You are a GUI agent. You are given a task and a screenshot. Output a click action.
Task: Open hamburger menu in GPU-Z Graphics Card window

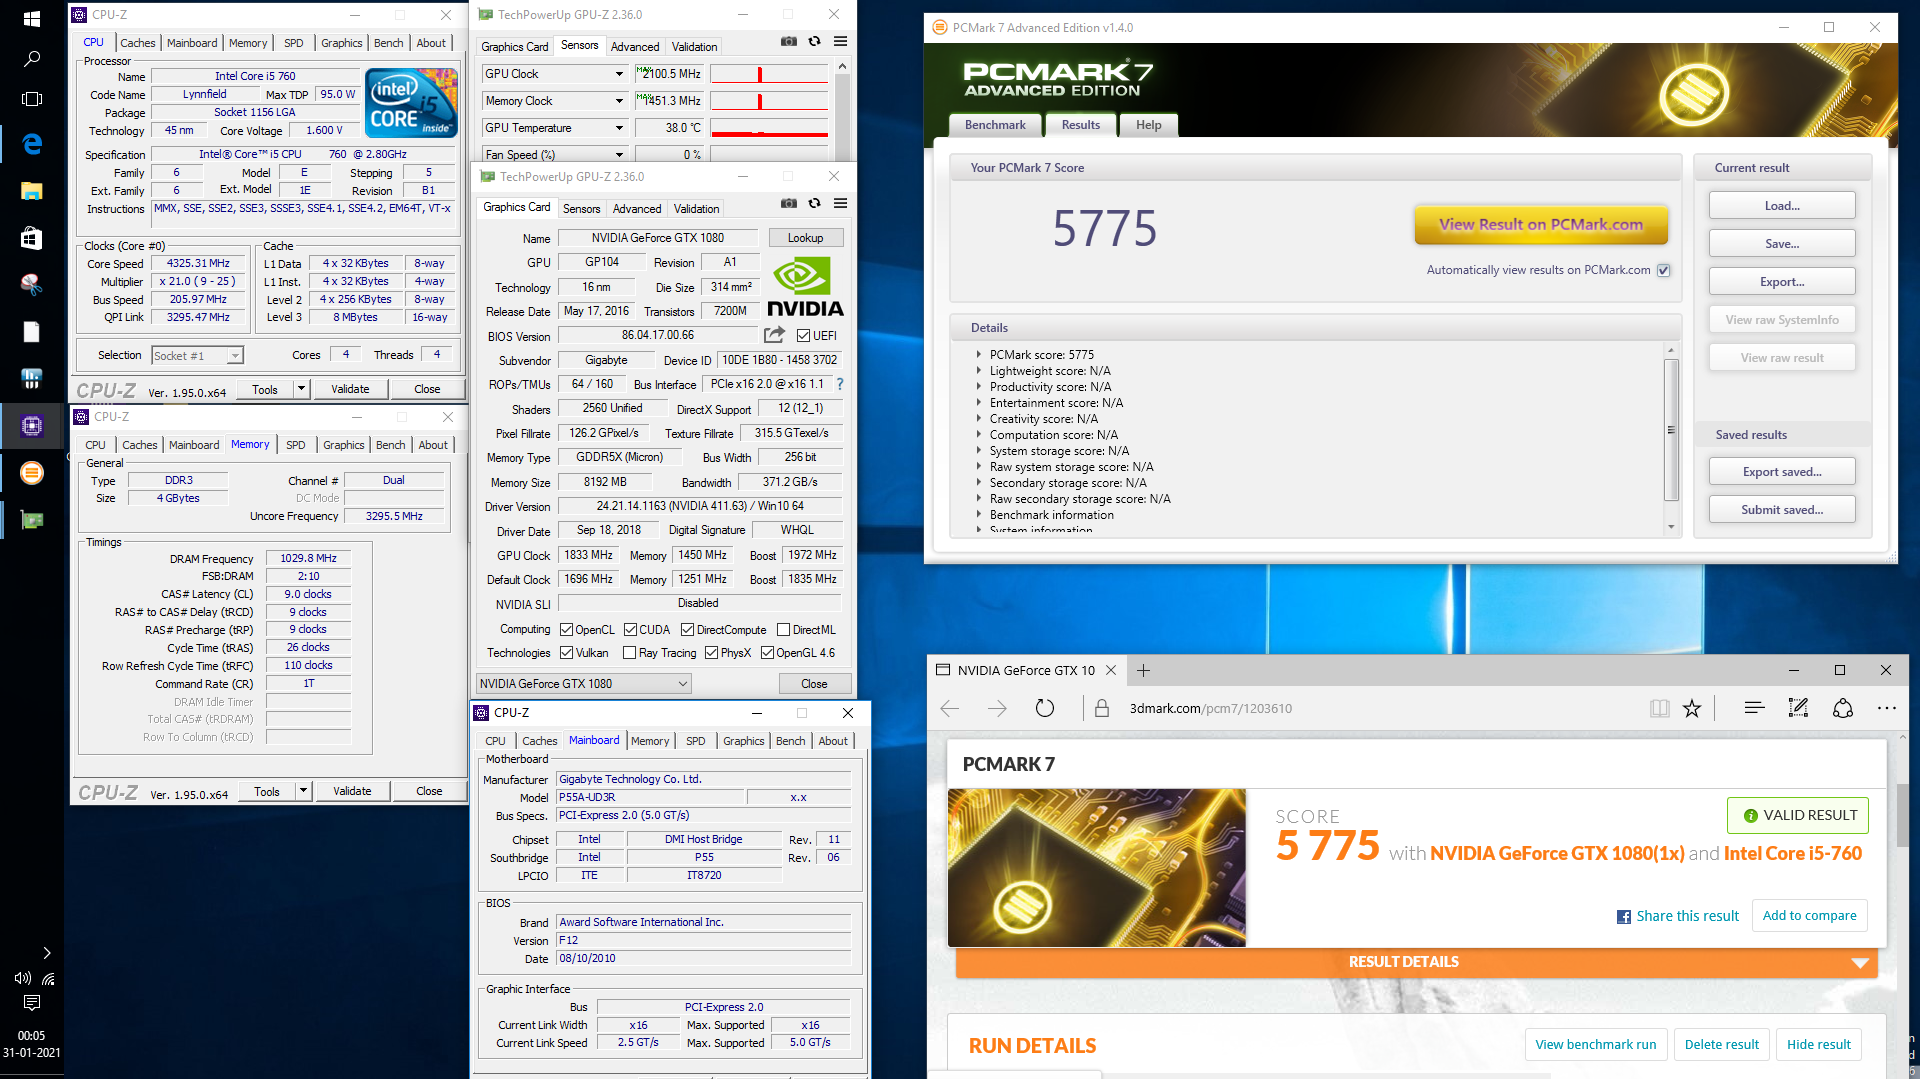point(841,203)
